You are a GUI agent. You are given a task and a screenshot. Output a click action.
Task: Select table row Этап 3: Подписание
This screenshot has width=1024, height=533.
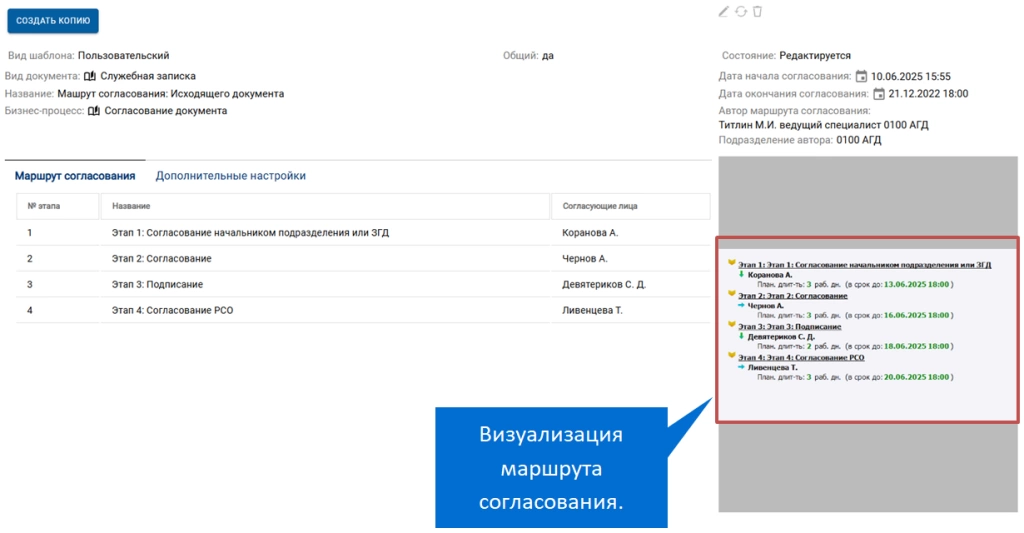(157, 285)
